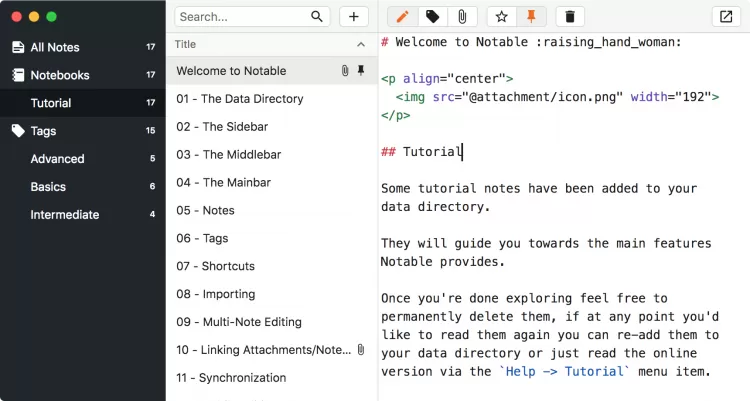Open the Welcome to Notable note

point(272,71)
